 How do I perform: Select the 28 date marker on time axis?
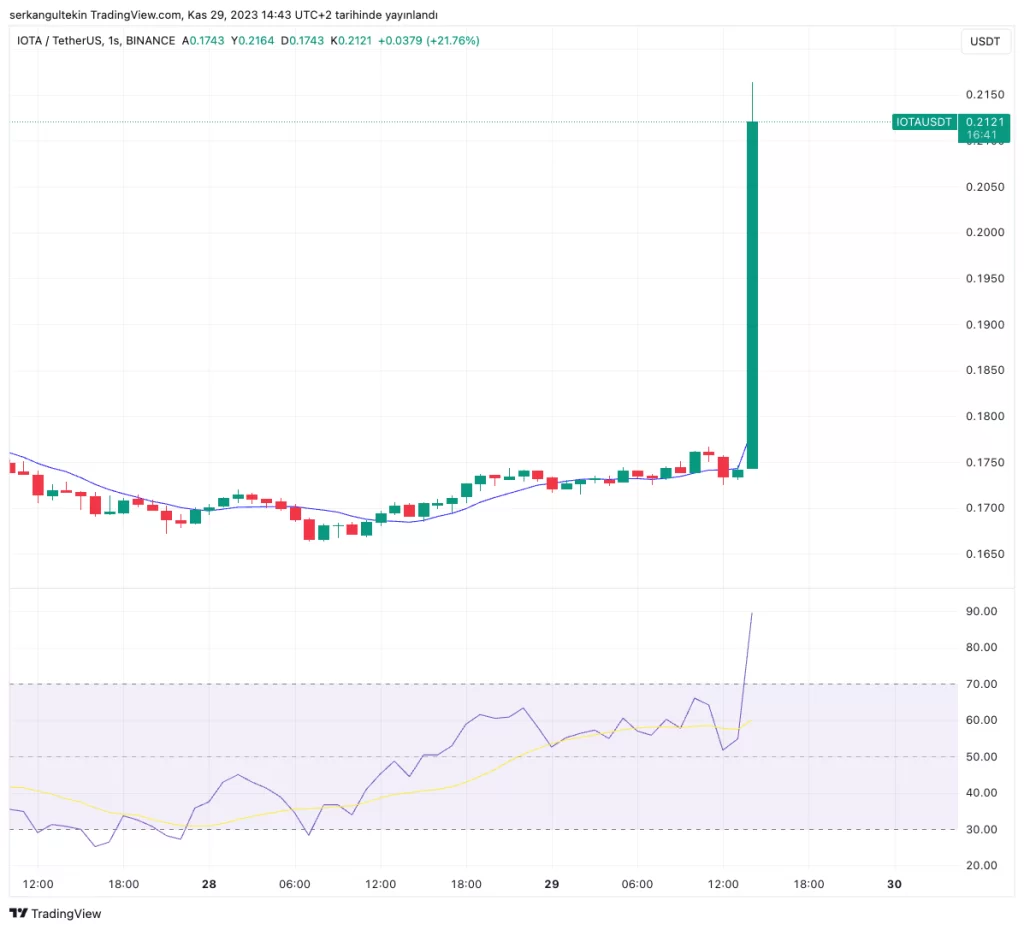[210, 884]
